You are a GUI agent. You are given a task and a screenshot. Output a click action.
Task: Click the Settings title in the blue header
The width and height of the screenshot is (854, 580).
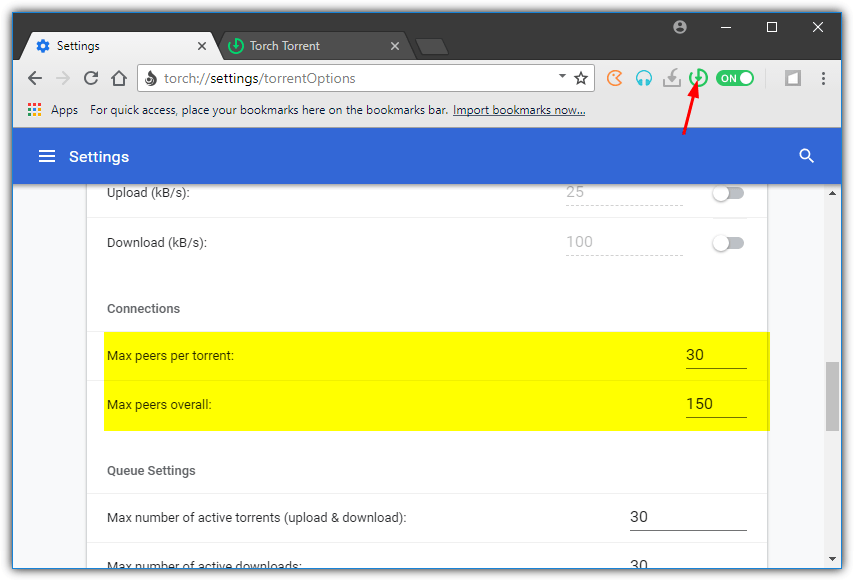(x=99, y=157)
